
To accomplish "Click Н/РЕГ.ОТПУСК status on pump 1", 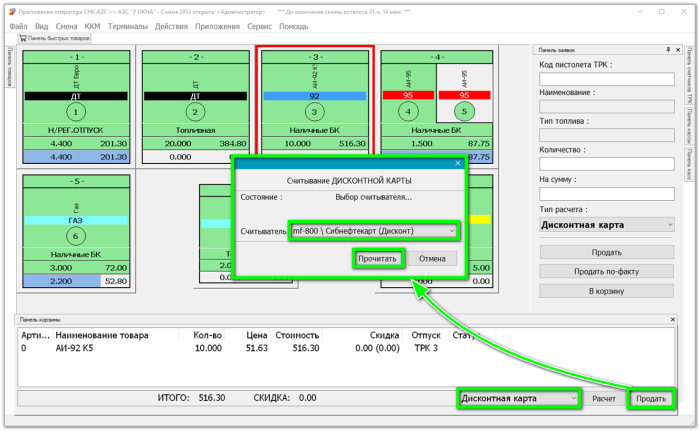I will (x=75, y=130).
